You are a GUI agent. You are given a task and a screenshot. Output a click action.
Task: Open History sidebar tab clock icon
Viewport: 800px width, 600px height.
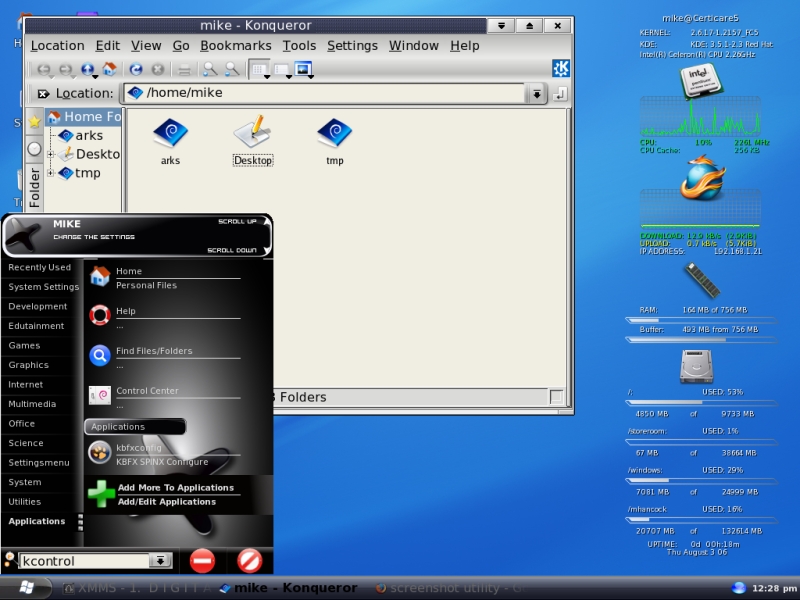[x=34, y=149]
